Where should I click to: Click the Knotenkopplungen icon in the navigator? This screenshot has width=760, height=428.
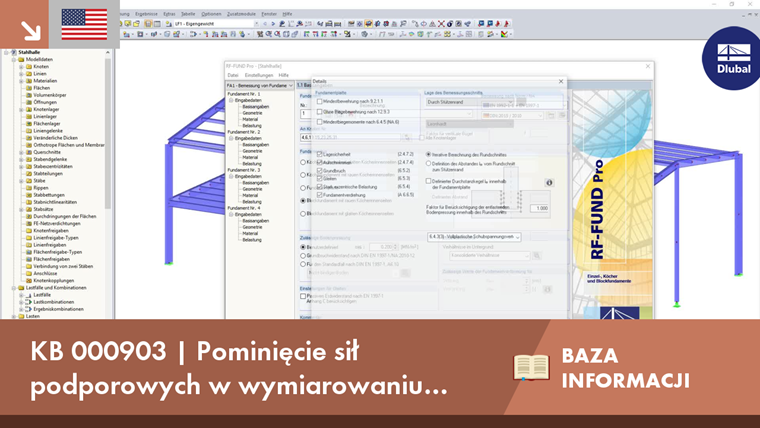(28, 281)
